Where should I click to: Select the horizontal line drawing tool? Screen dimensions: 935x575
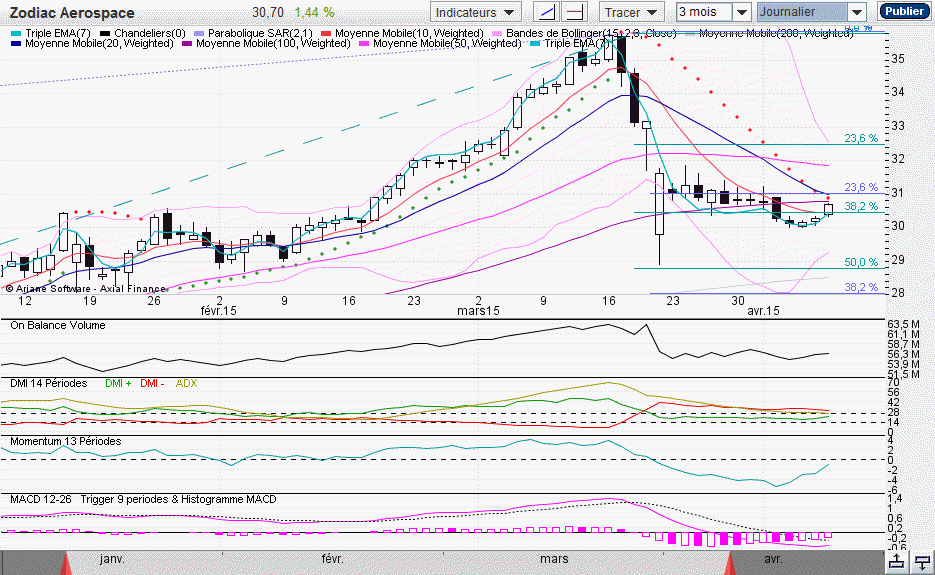[x=575, y=12]
